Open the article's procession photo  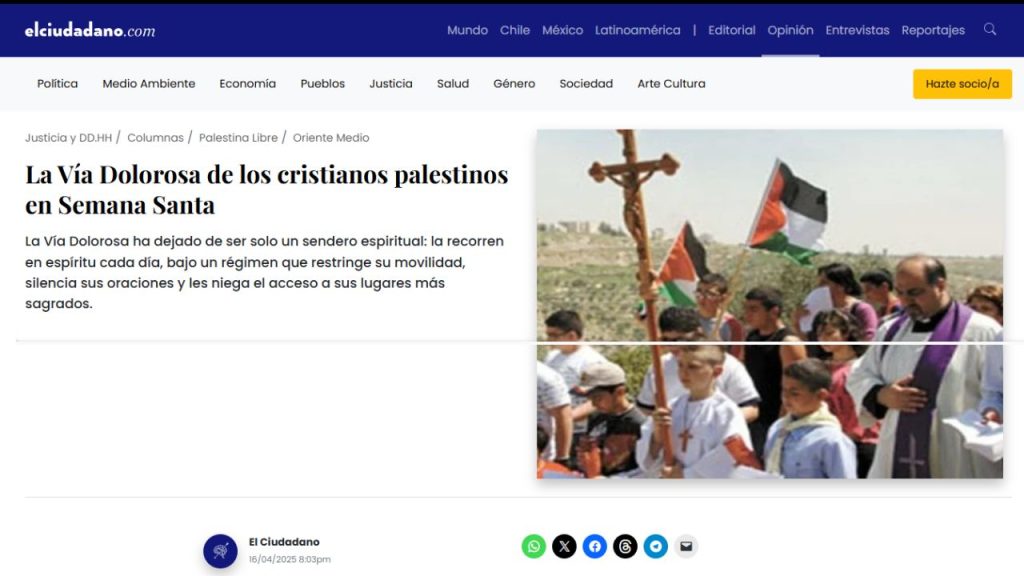(x=769, y=304)
